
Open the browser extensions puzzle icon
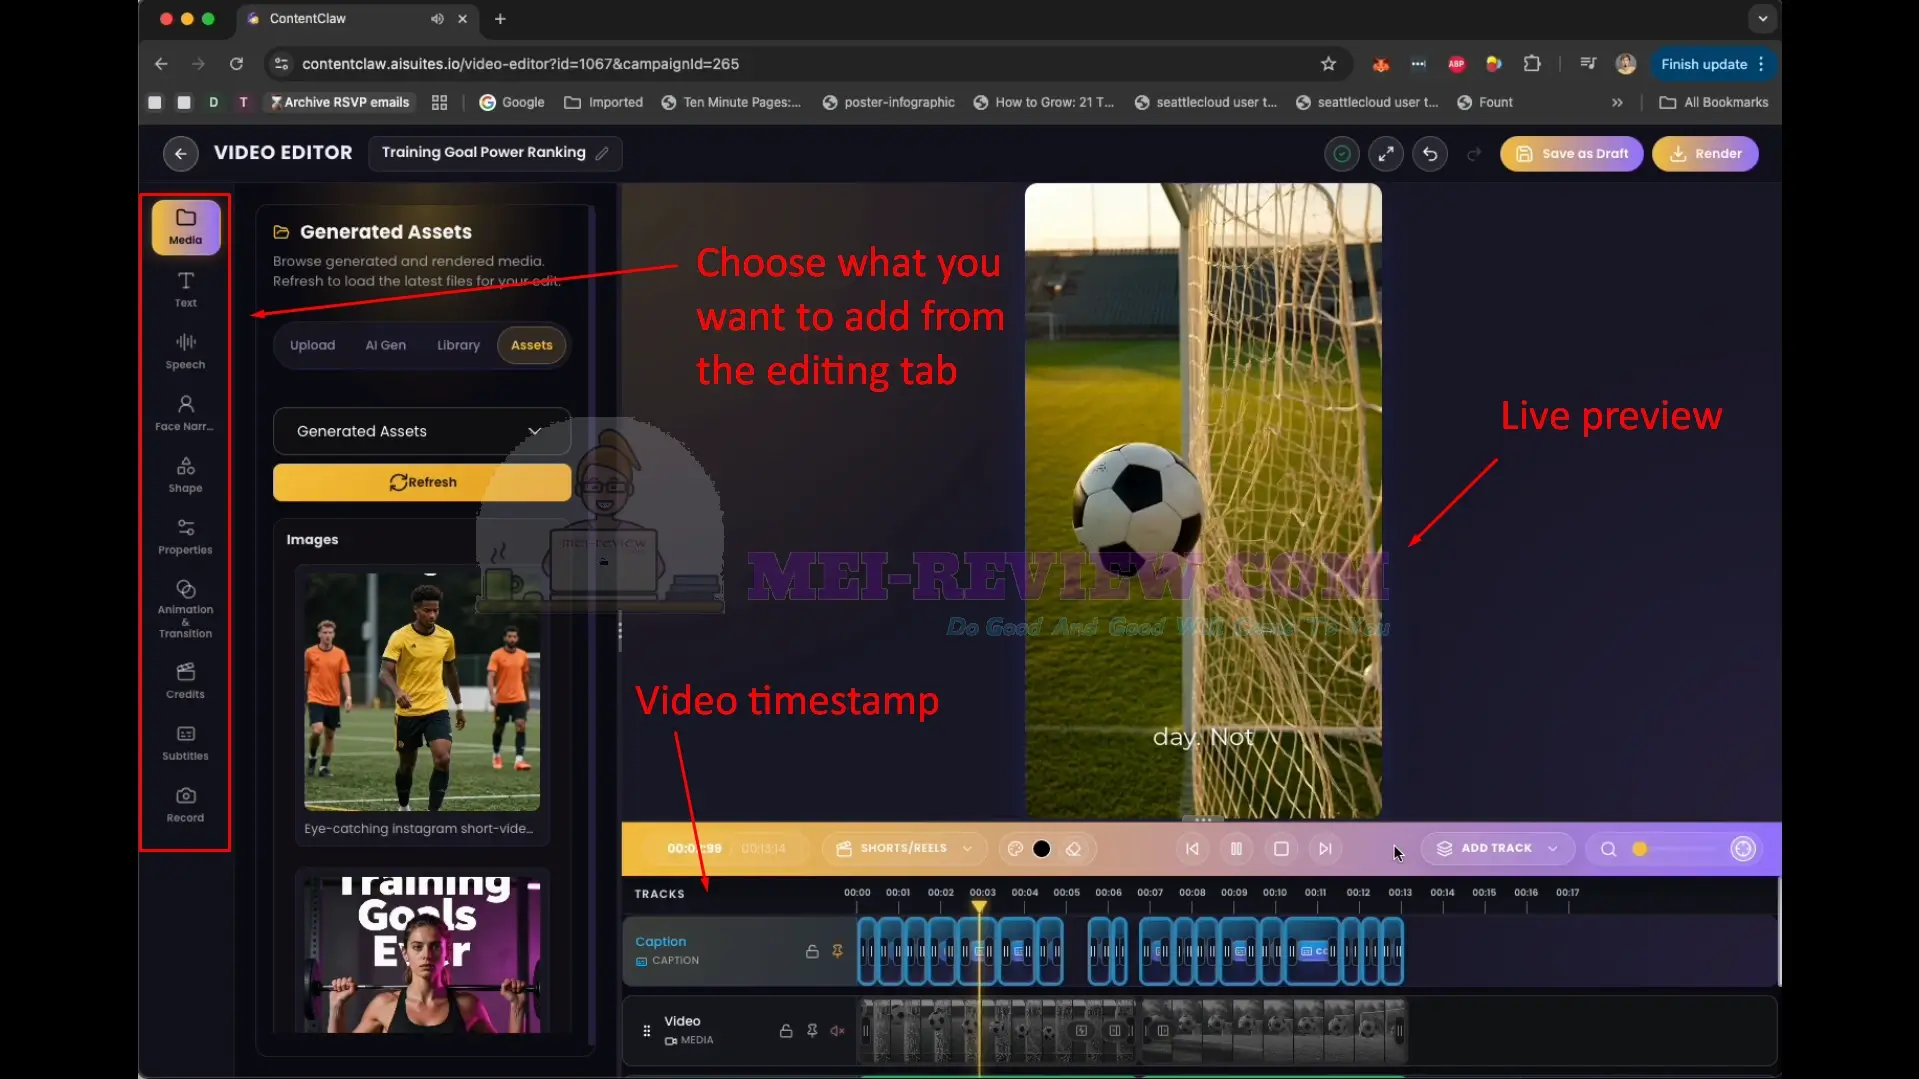(1531, 64)
